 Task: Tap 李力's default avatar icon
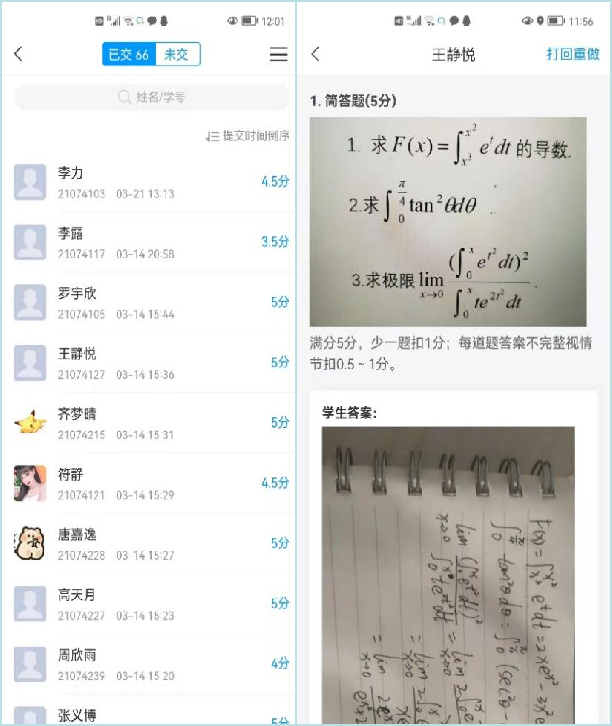(x=30, y=182)
